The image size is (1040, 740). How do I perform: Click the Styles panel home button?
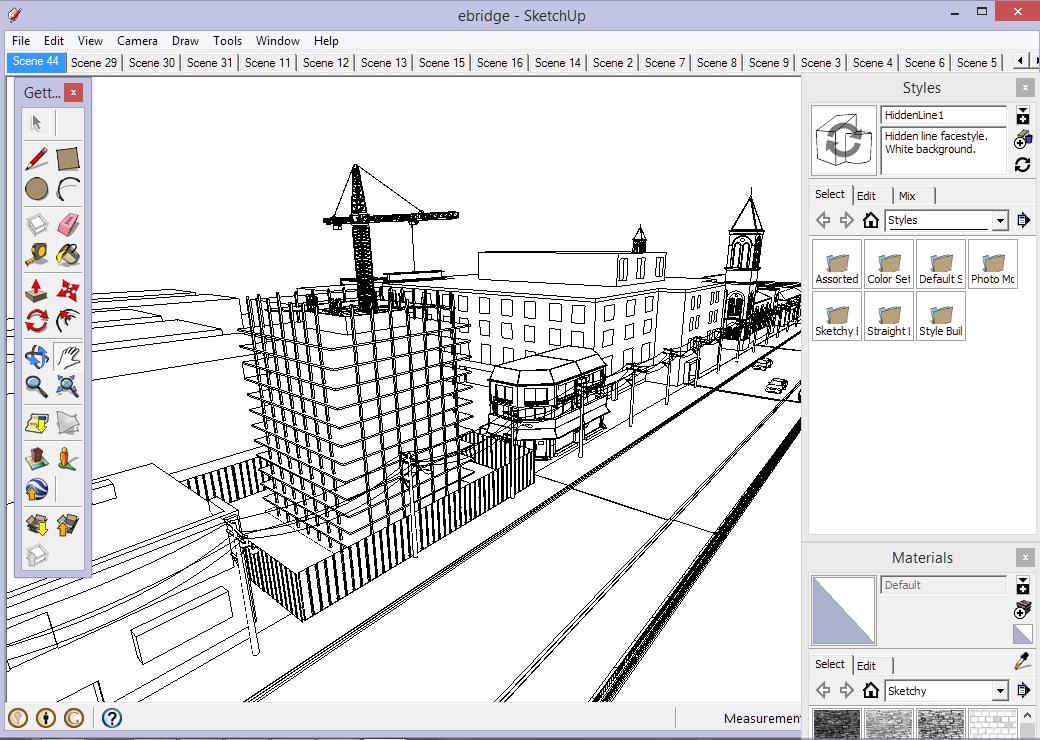click(871, 220)
